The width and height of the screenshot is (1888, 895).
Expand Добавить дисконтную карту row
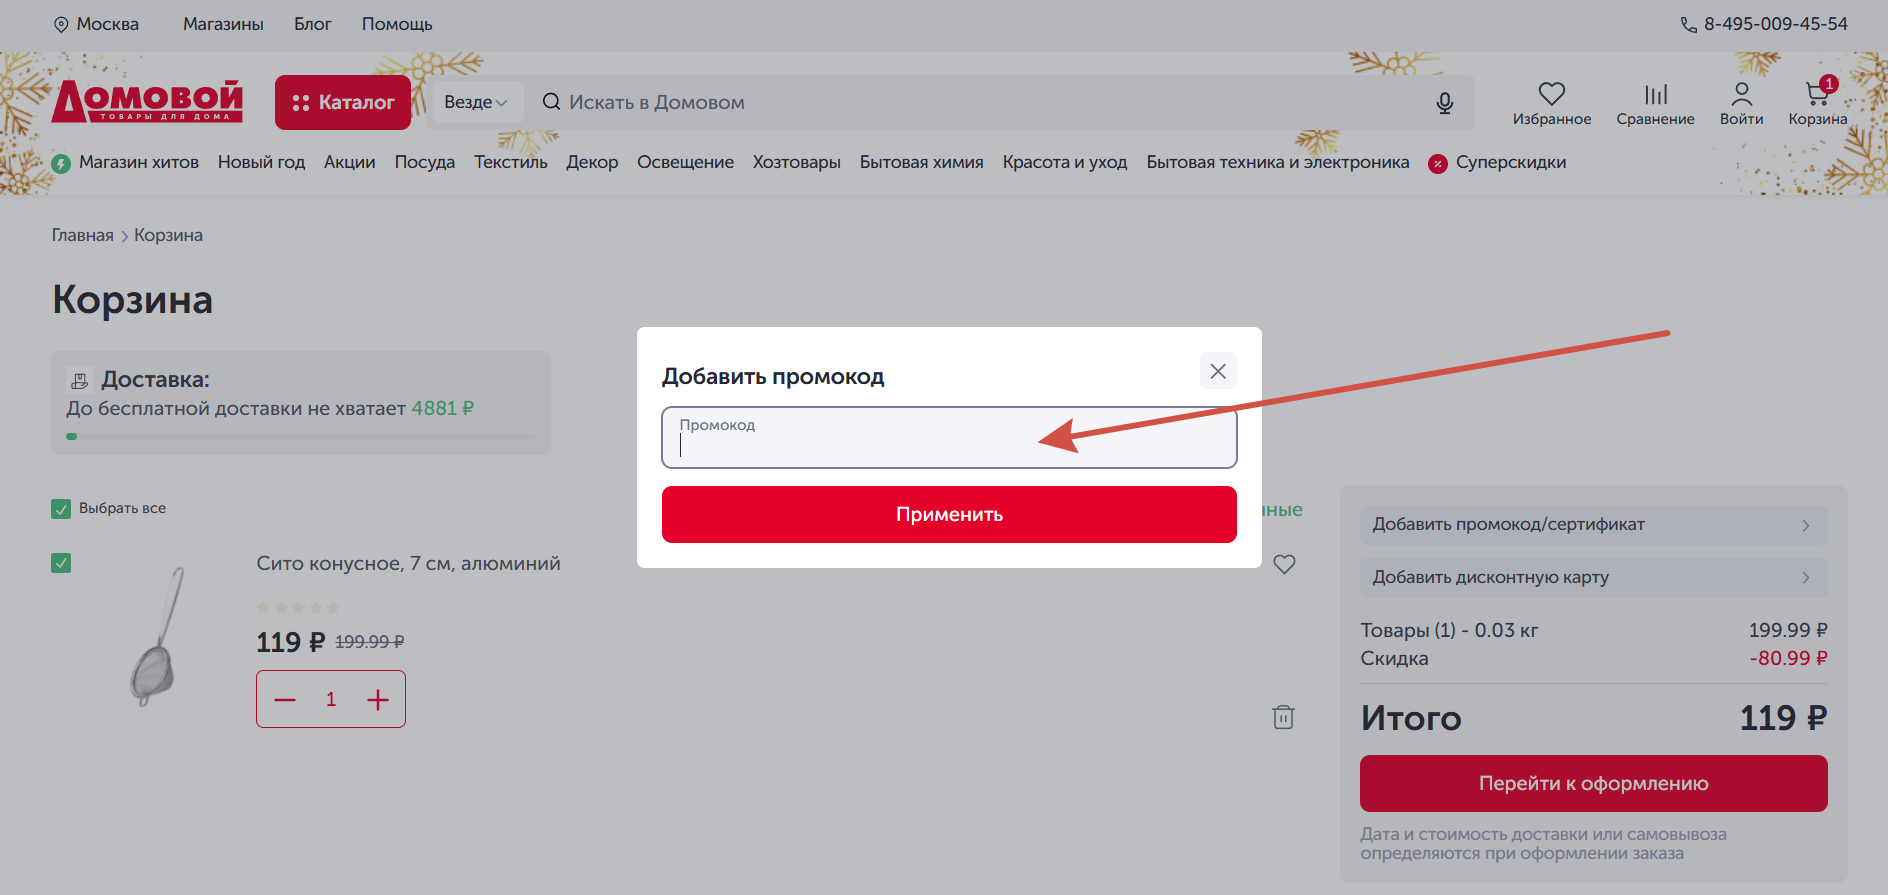click(1593, 578)
